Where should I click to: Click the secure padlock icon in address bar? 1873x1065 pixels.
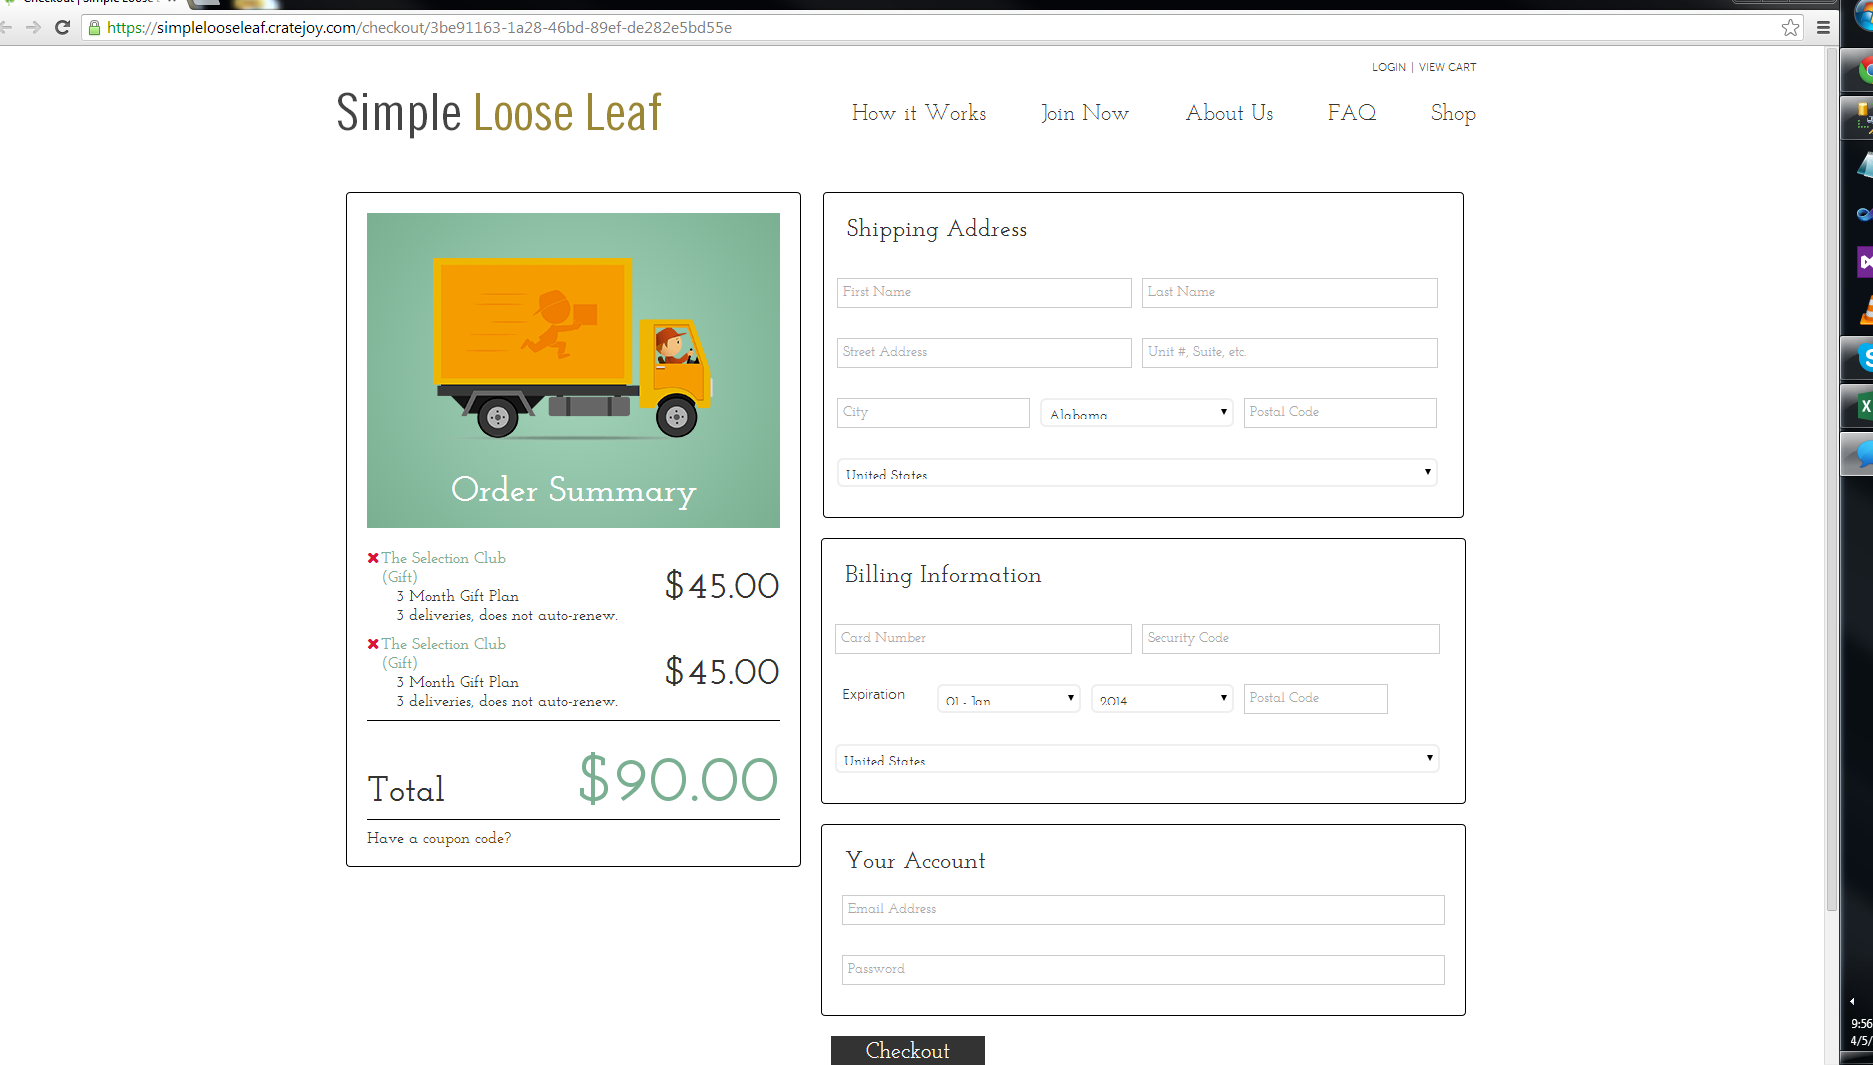tap(95, 28)
